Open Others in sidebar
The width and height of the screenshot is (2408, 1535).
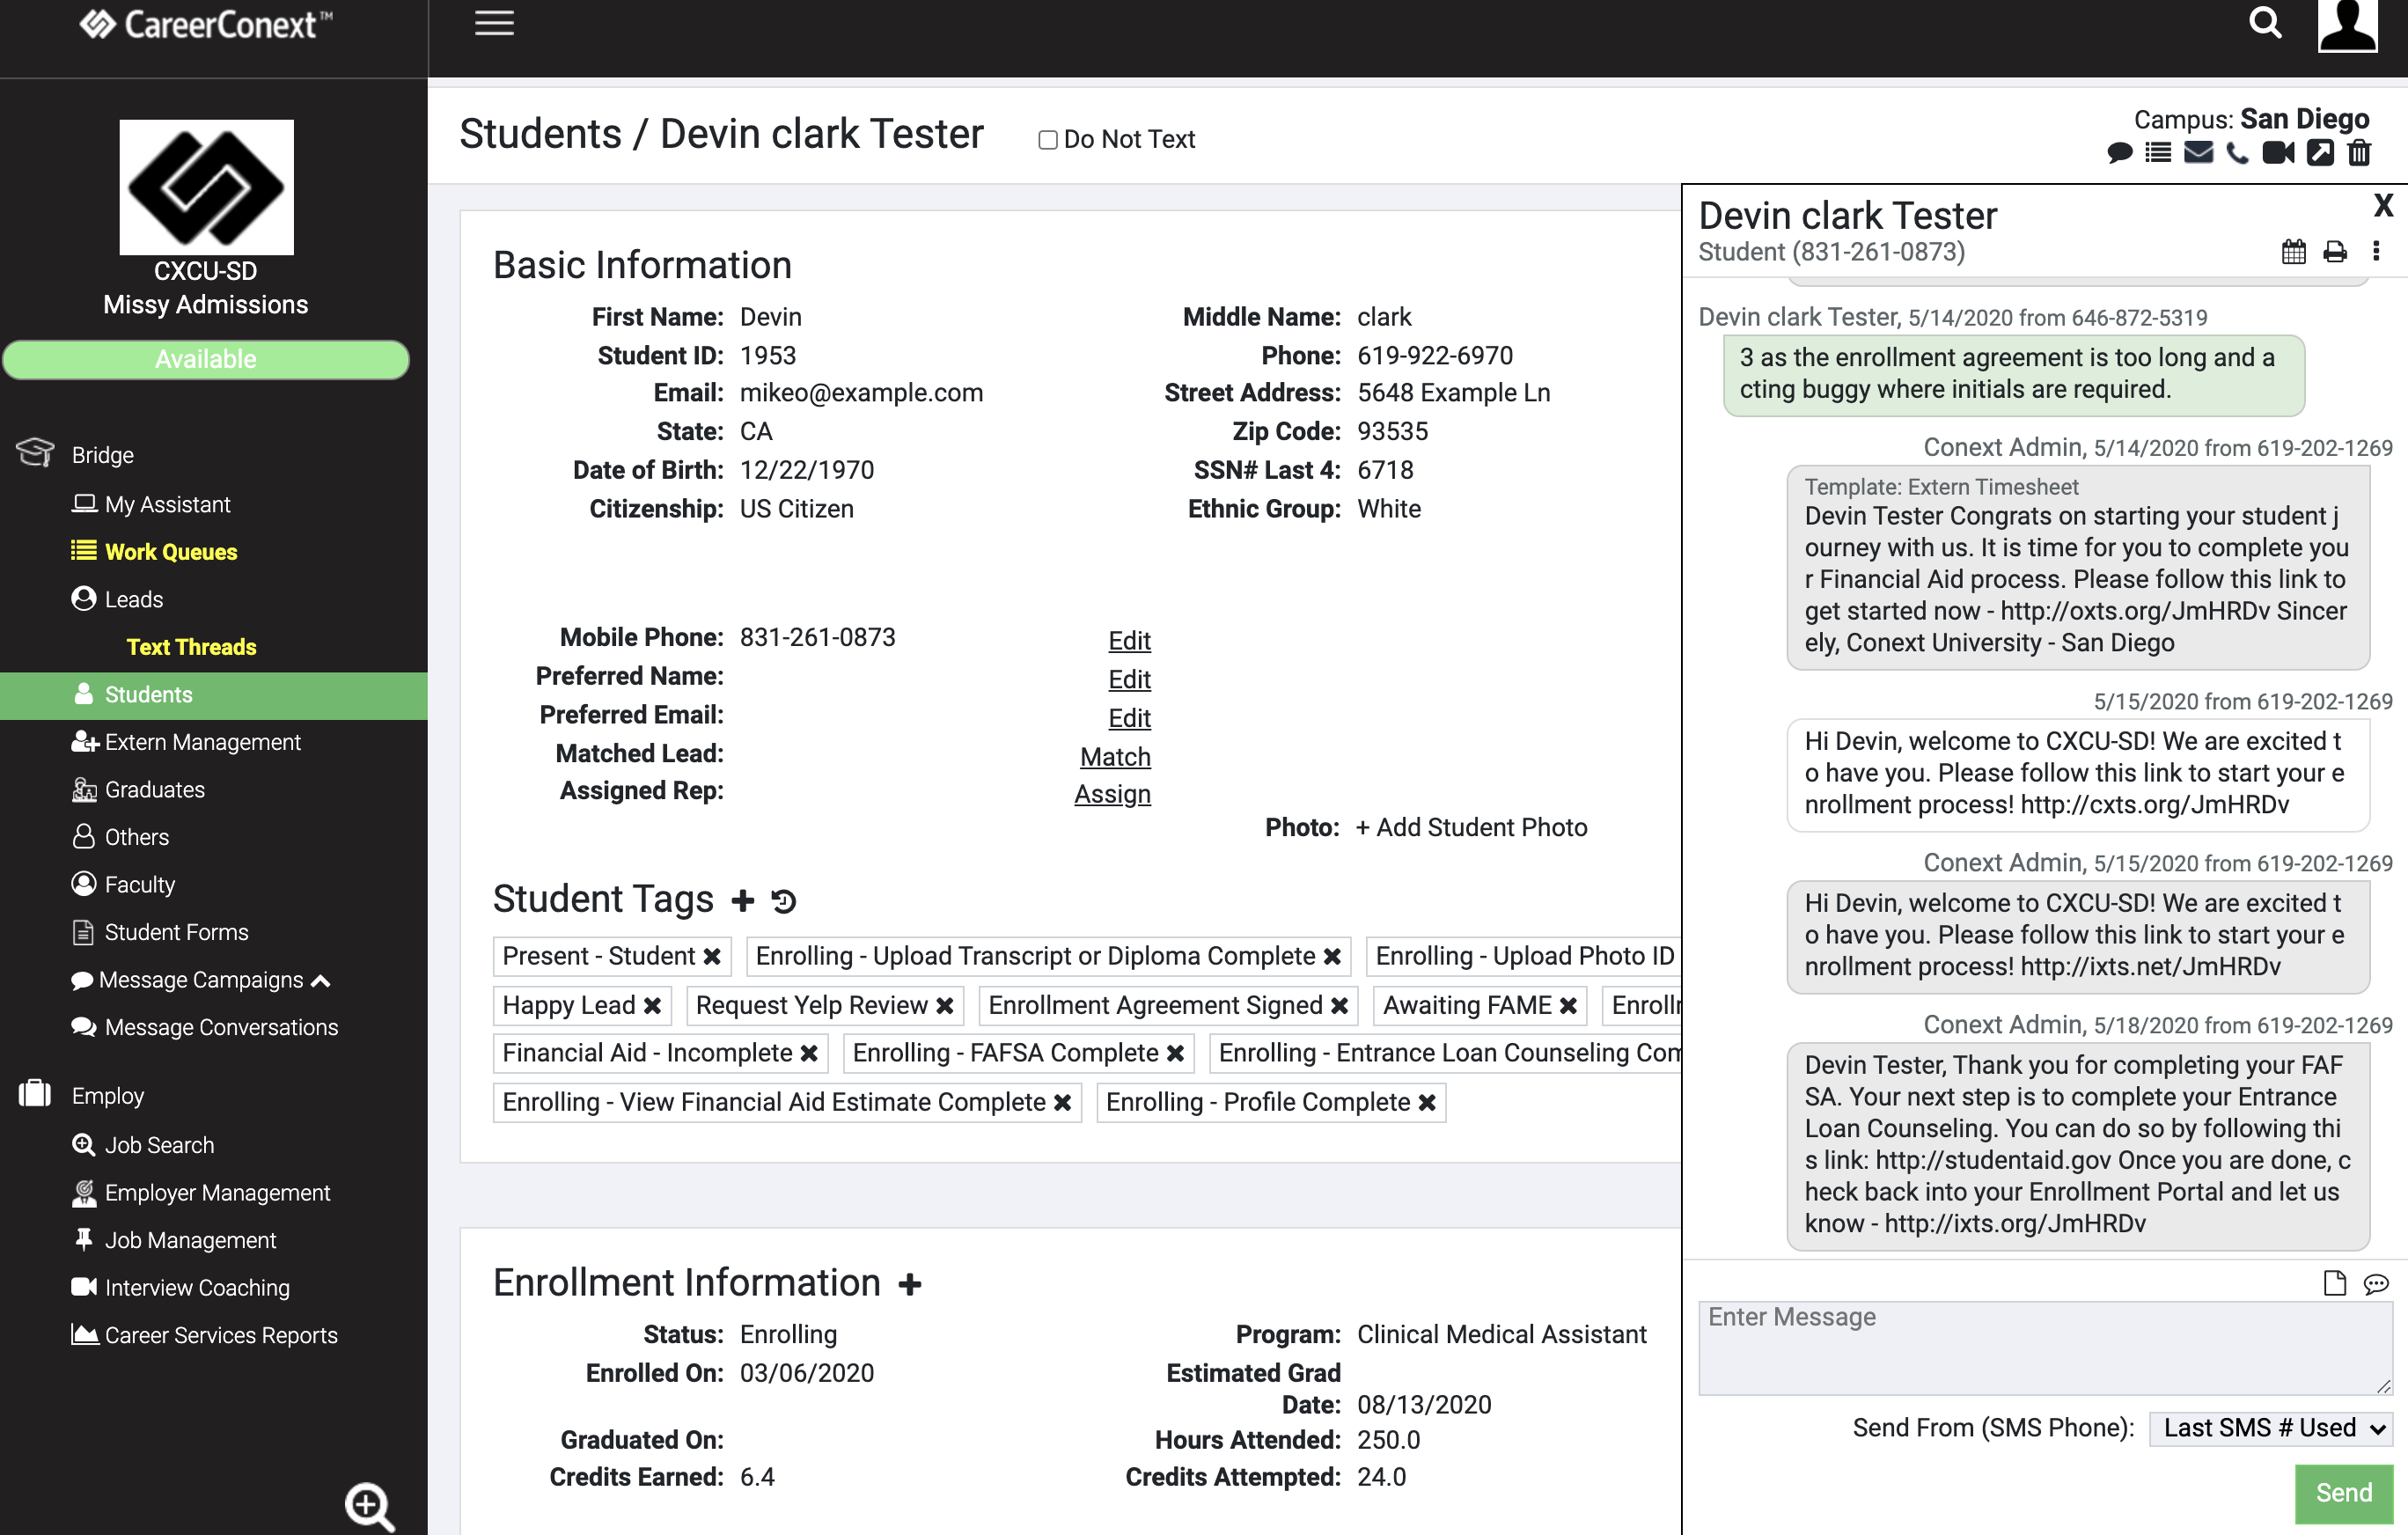tap(120, 837)
